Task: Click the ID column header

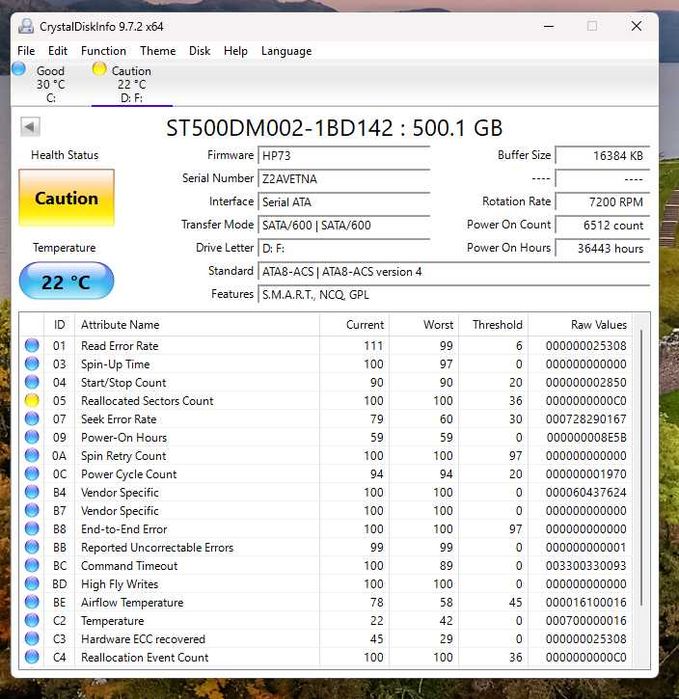Action: [59, 325]
